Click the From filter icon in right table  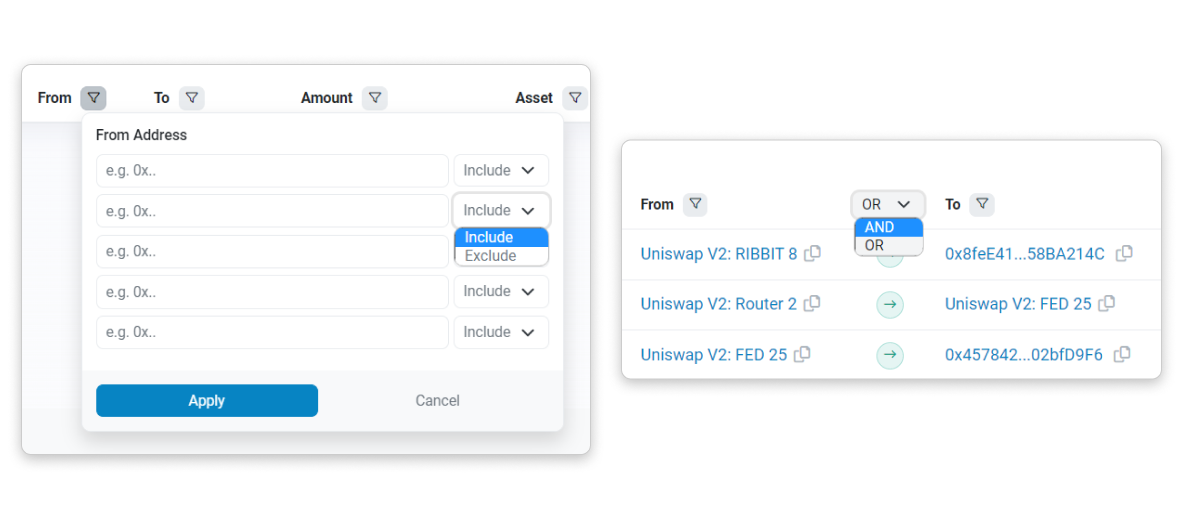(695, 204)
